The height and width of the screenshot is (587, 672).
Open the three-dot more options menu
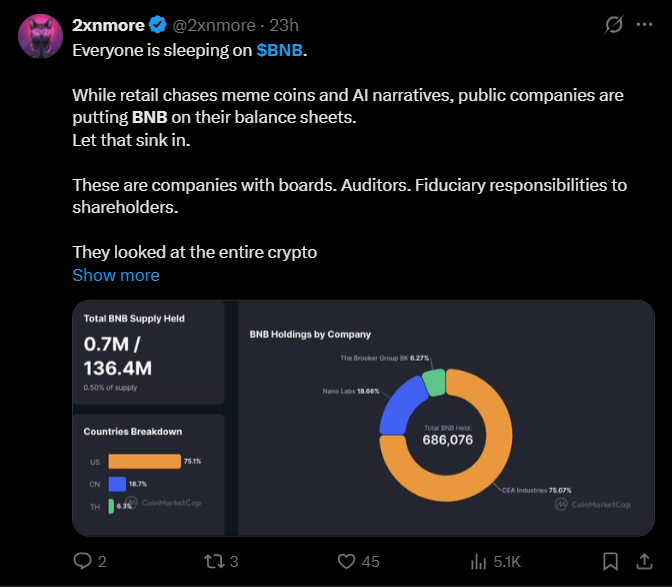point(651,23)
